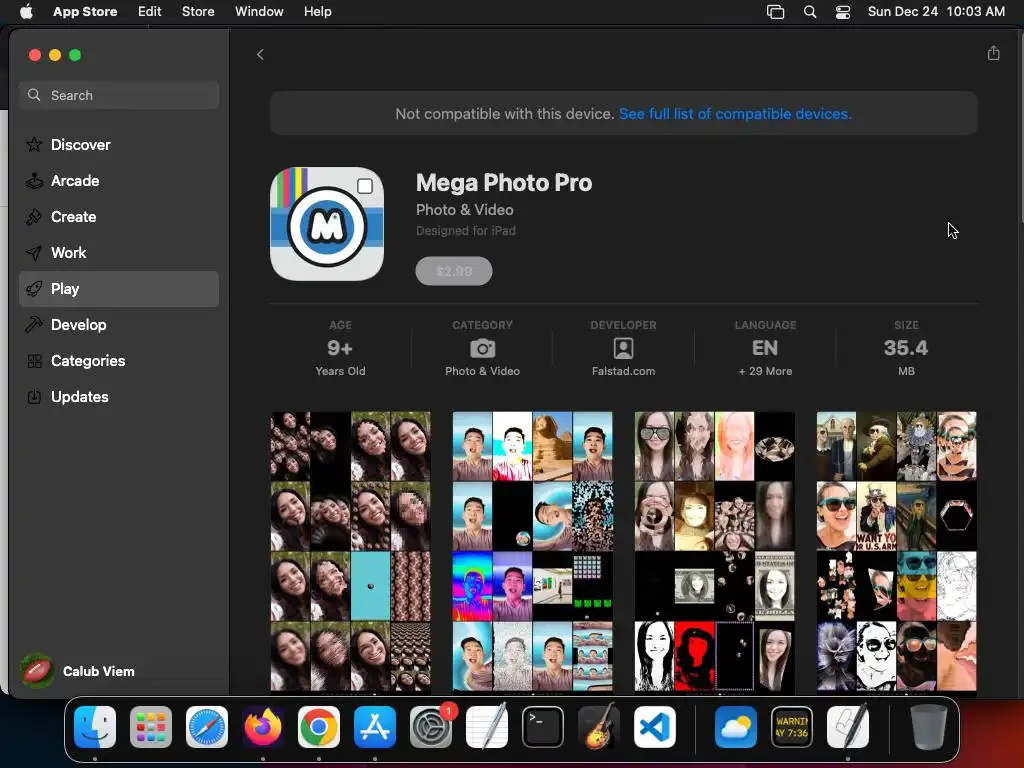Select Develop in the sidebar
Viewport: 1024px width, 768px height.
point(119,325)
